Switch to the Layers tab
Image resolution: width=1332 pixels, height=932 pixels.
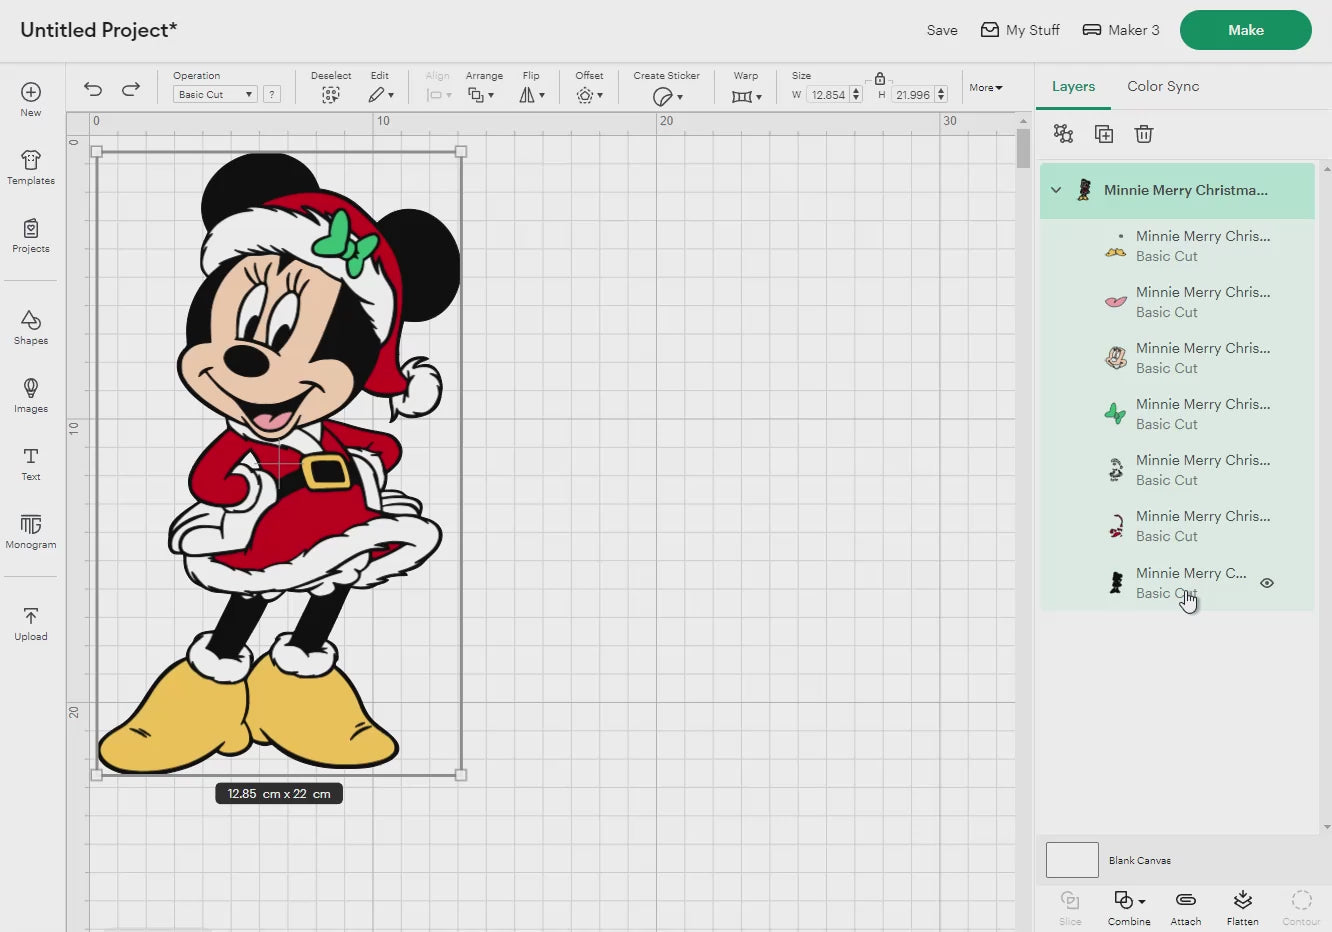(x=1073, y=86)
